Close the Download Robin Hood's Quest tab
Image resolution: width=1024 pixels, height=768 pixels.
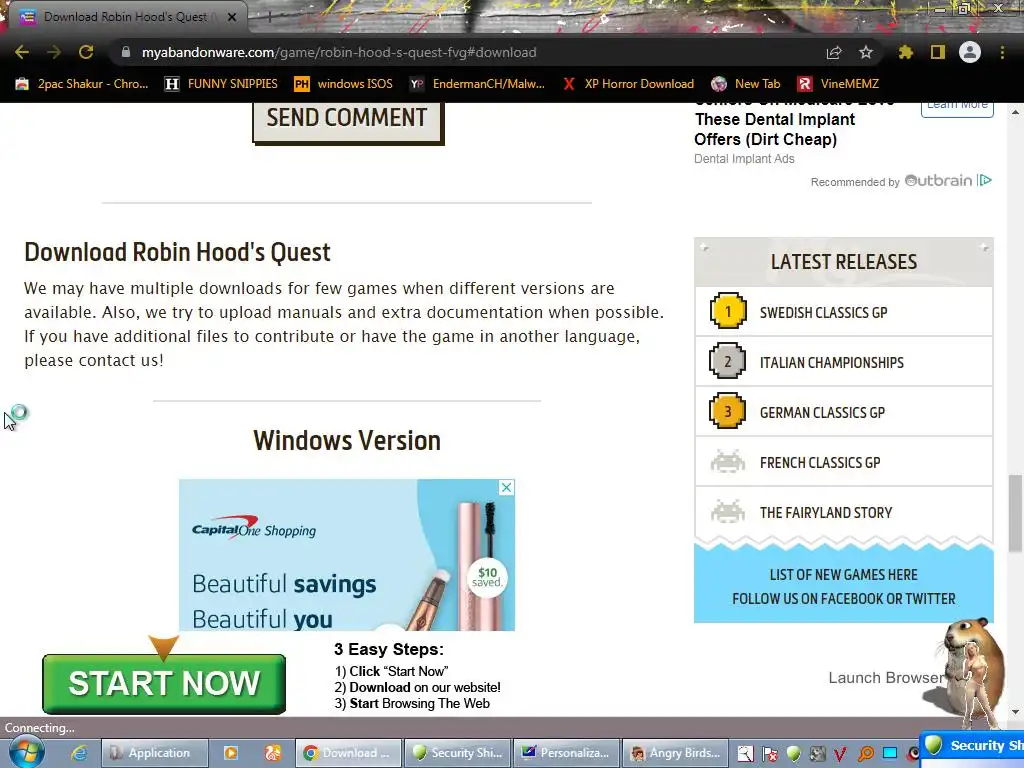[x=232, y=17]
